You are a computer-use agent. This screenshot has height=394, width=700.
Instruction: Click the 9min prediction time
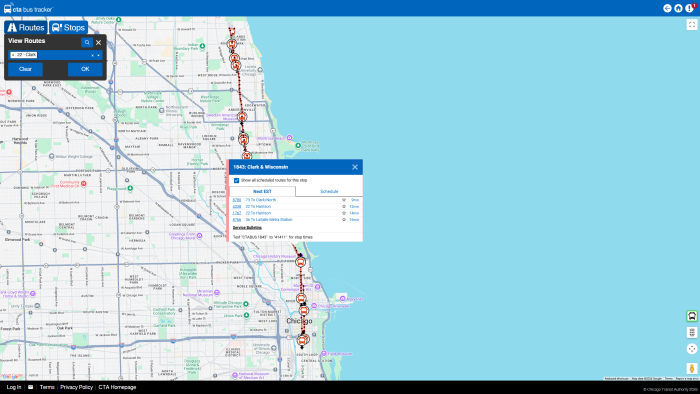coord(355,200)
